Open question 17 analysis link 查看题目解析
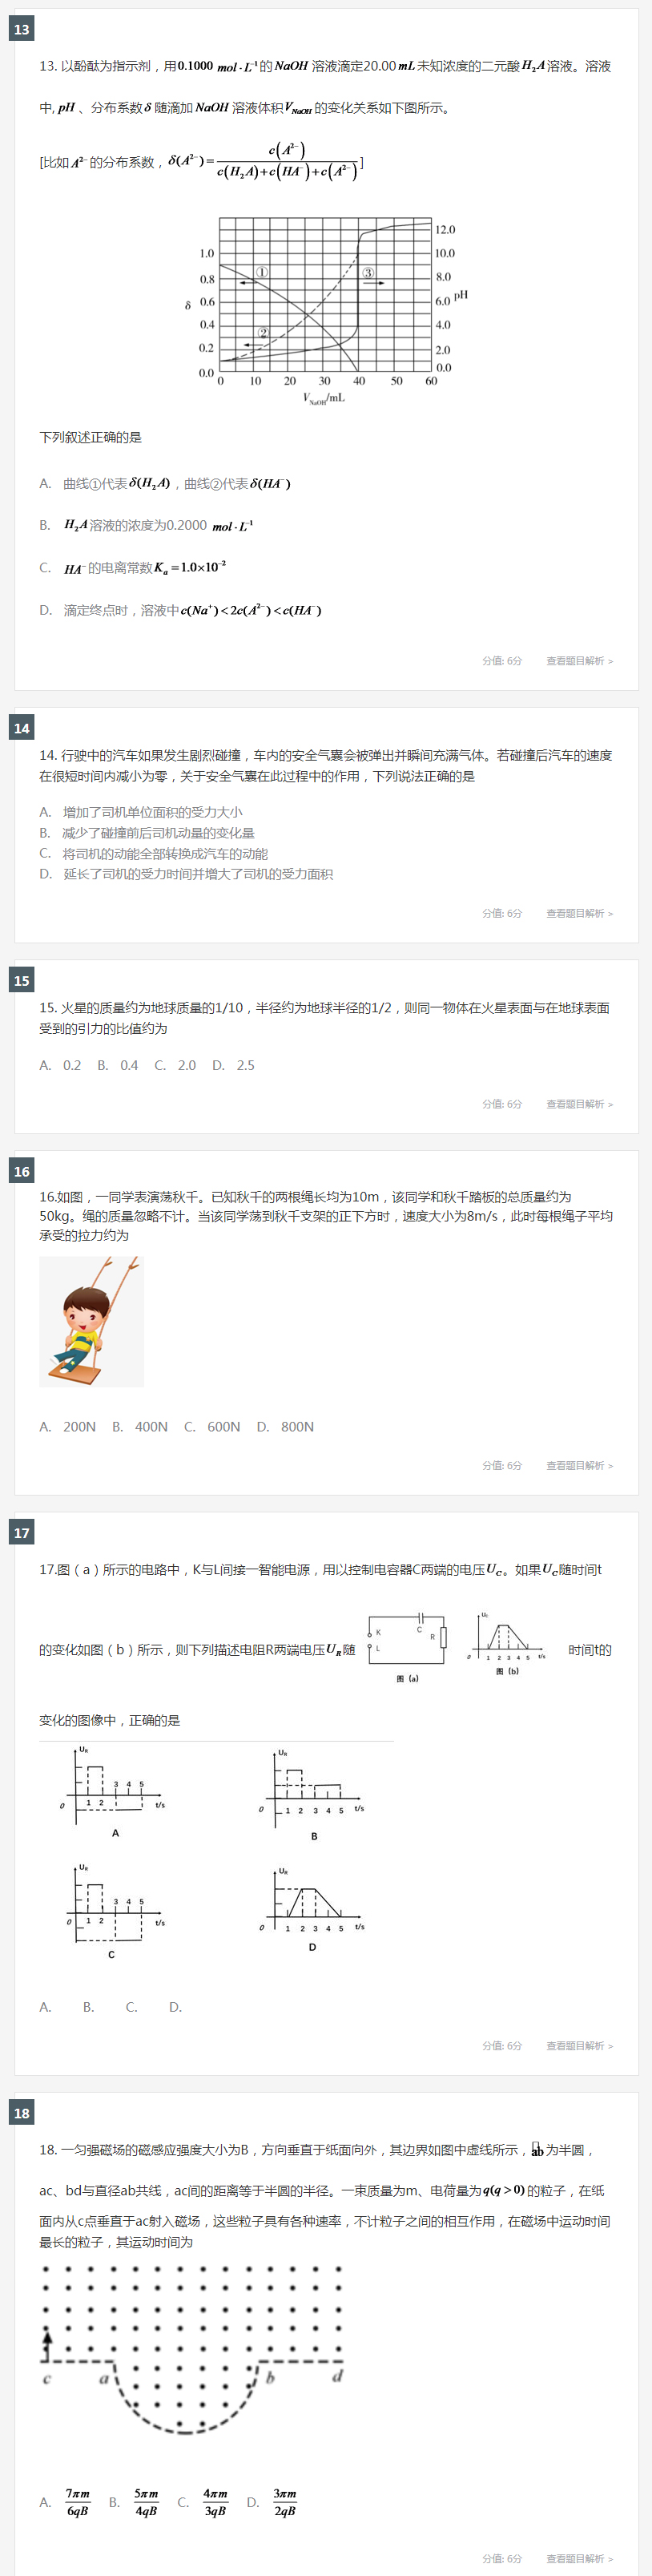Viewport: 652px width, 2576px height. 579,2046
